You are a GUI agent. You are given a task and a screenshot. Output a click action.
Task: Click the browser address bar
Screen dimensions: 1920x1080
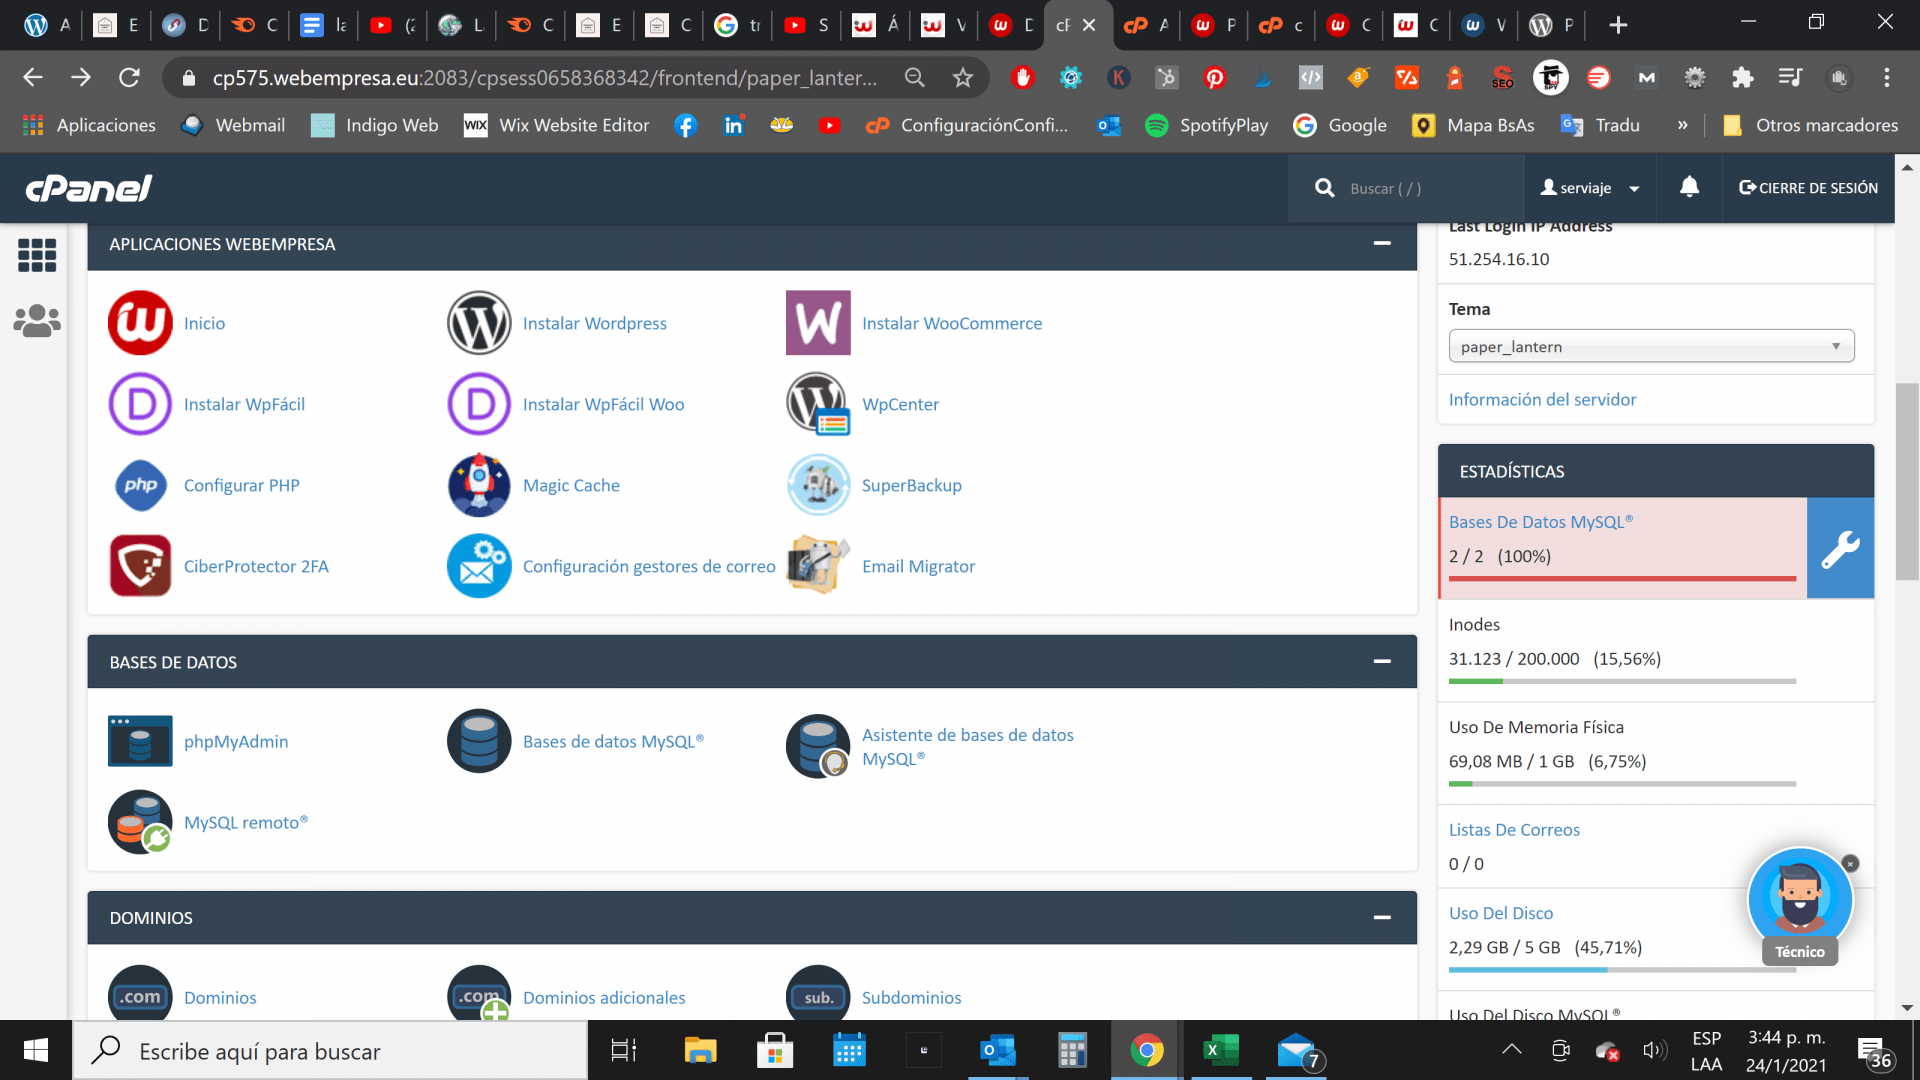pos(545,78)
